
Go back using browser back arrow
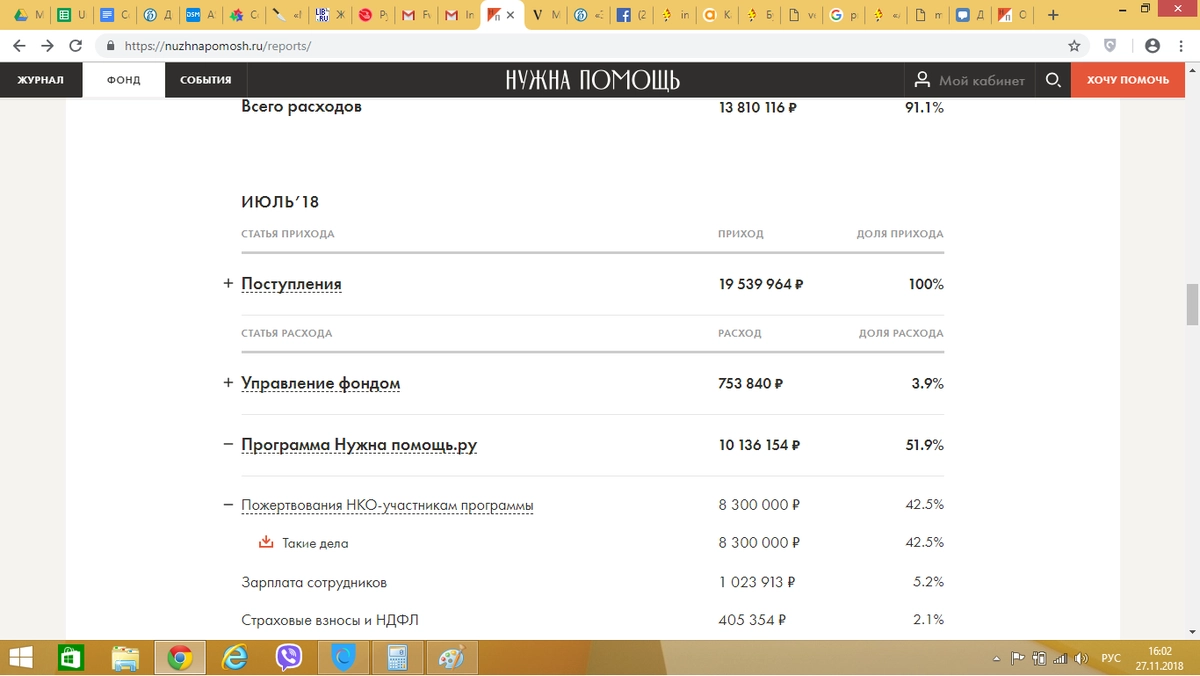19,46
